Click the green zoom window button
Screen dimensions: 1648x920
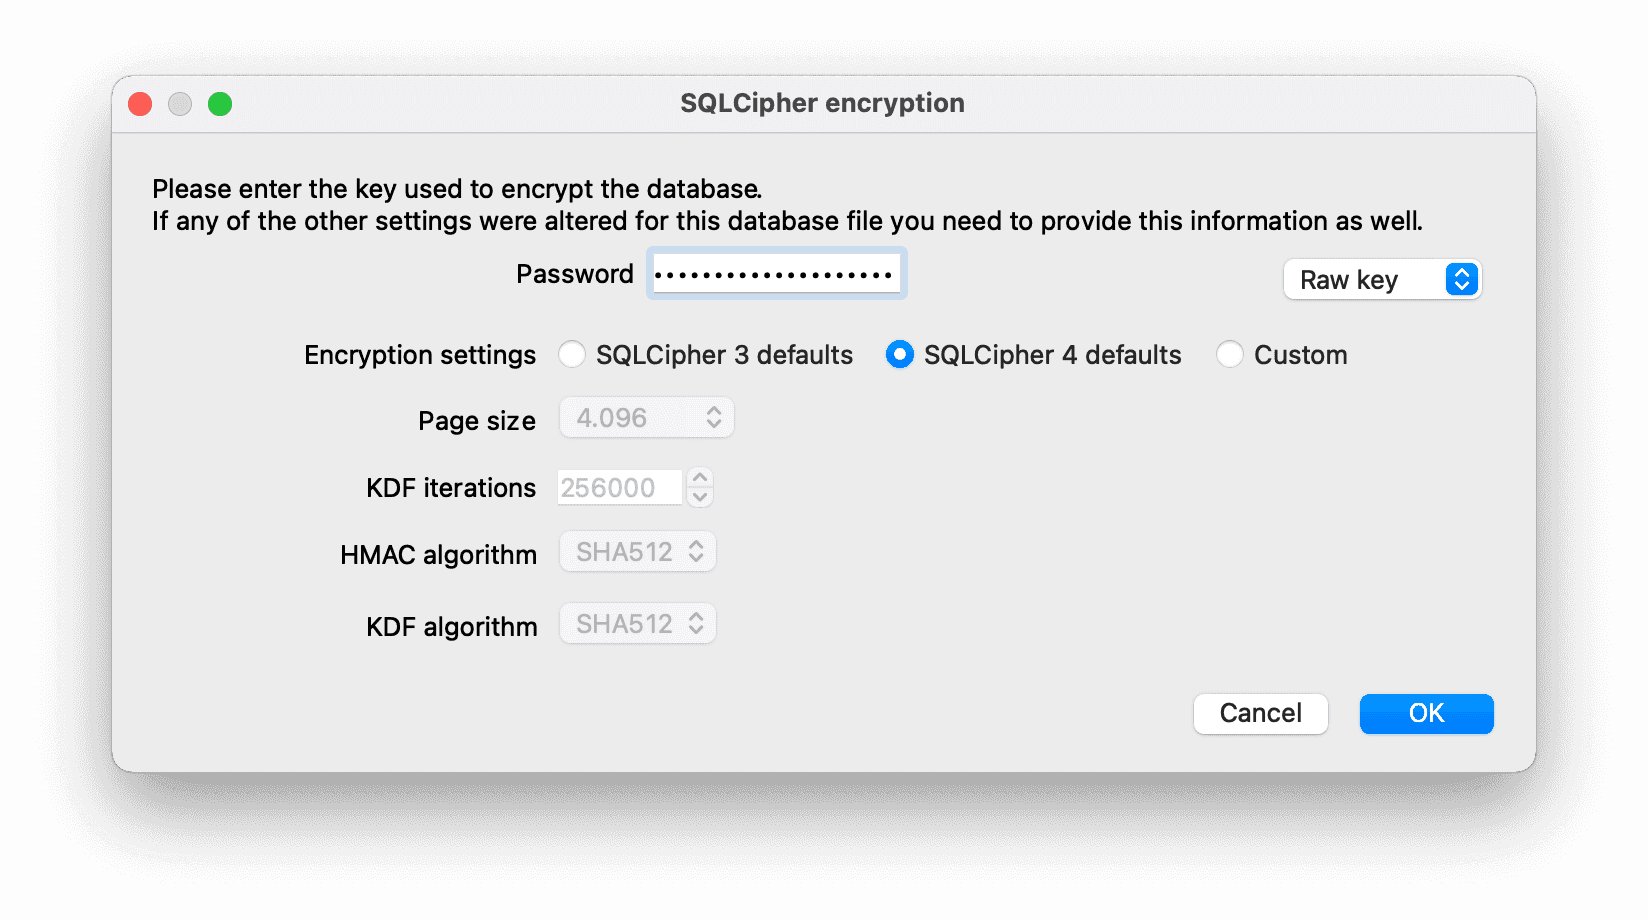(x=220, y=104)
